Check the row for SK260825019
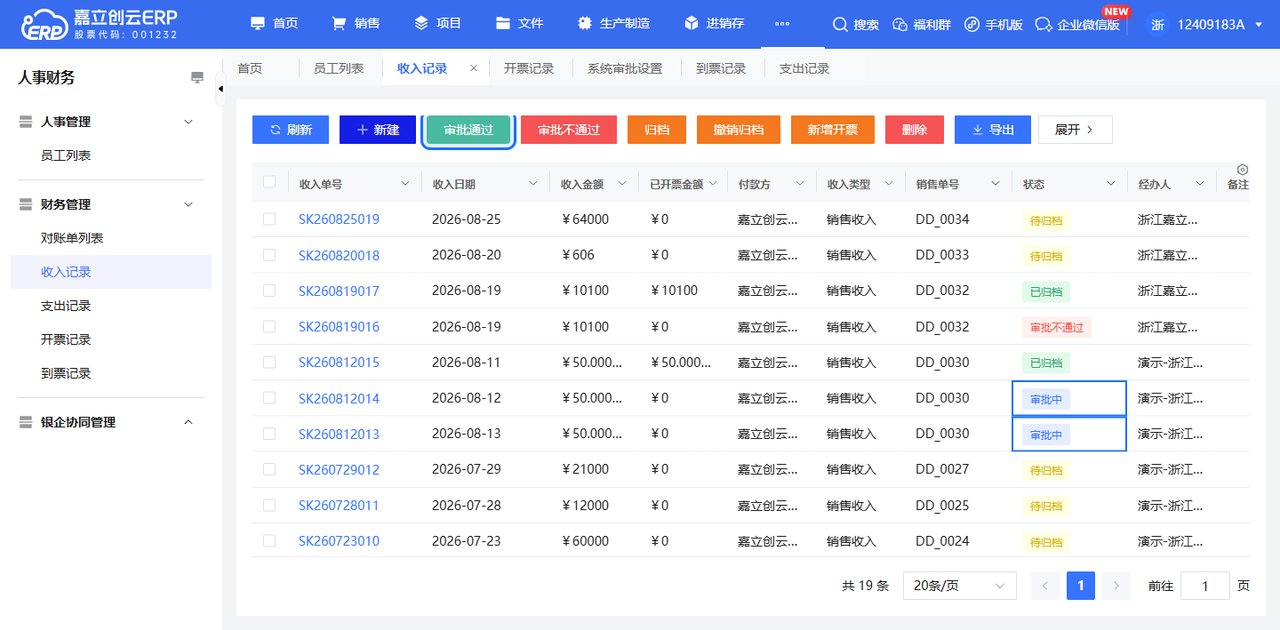Image resolution: width=1280 pixels, height=630 pixels. coord(269,219)
